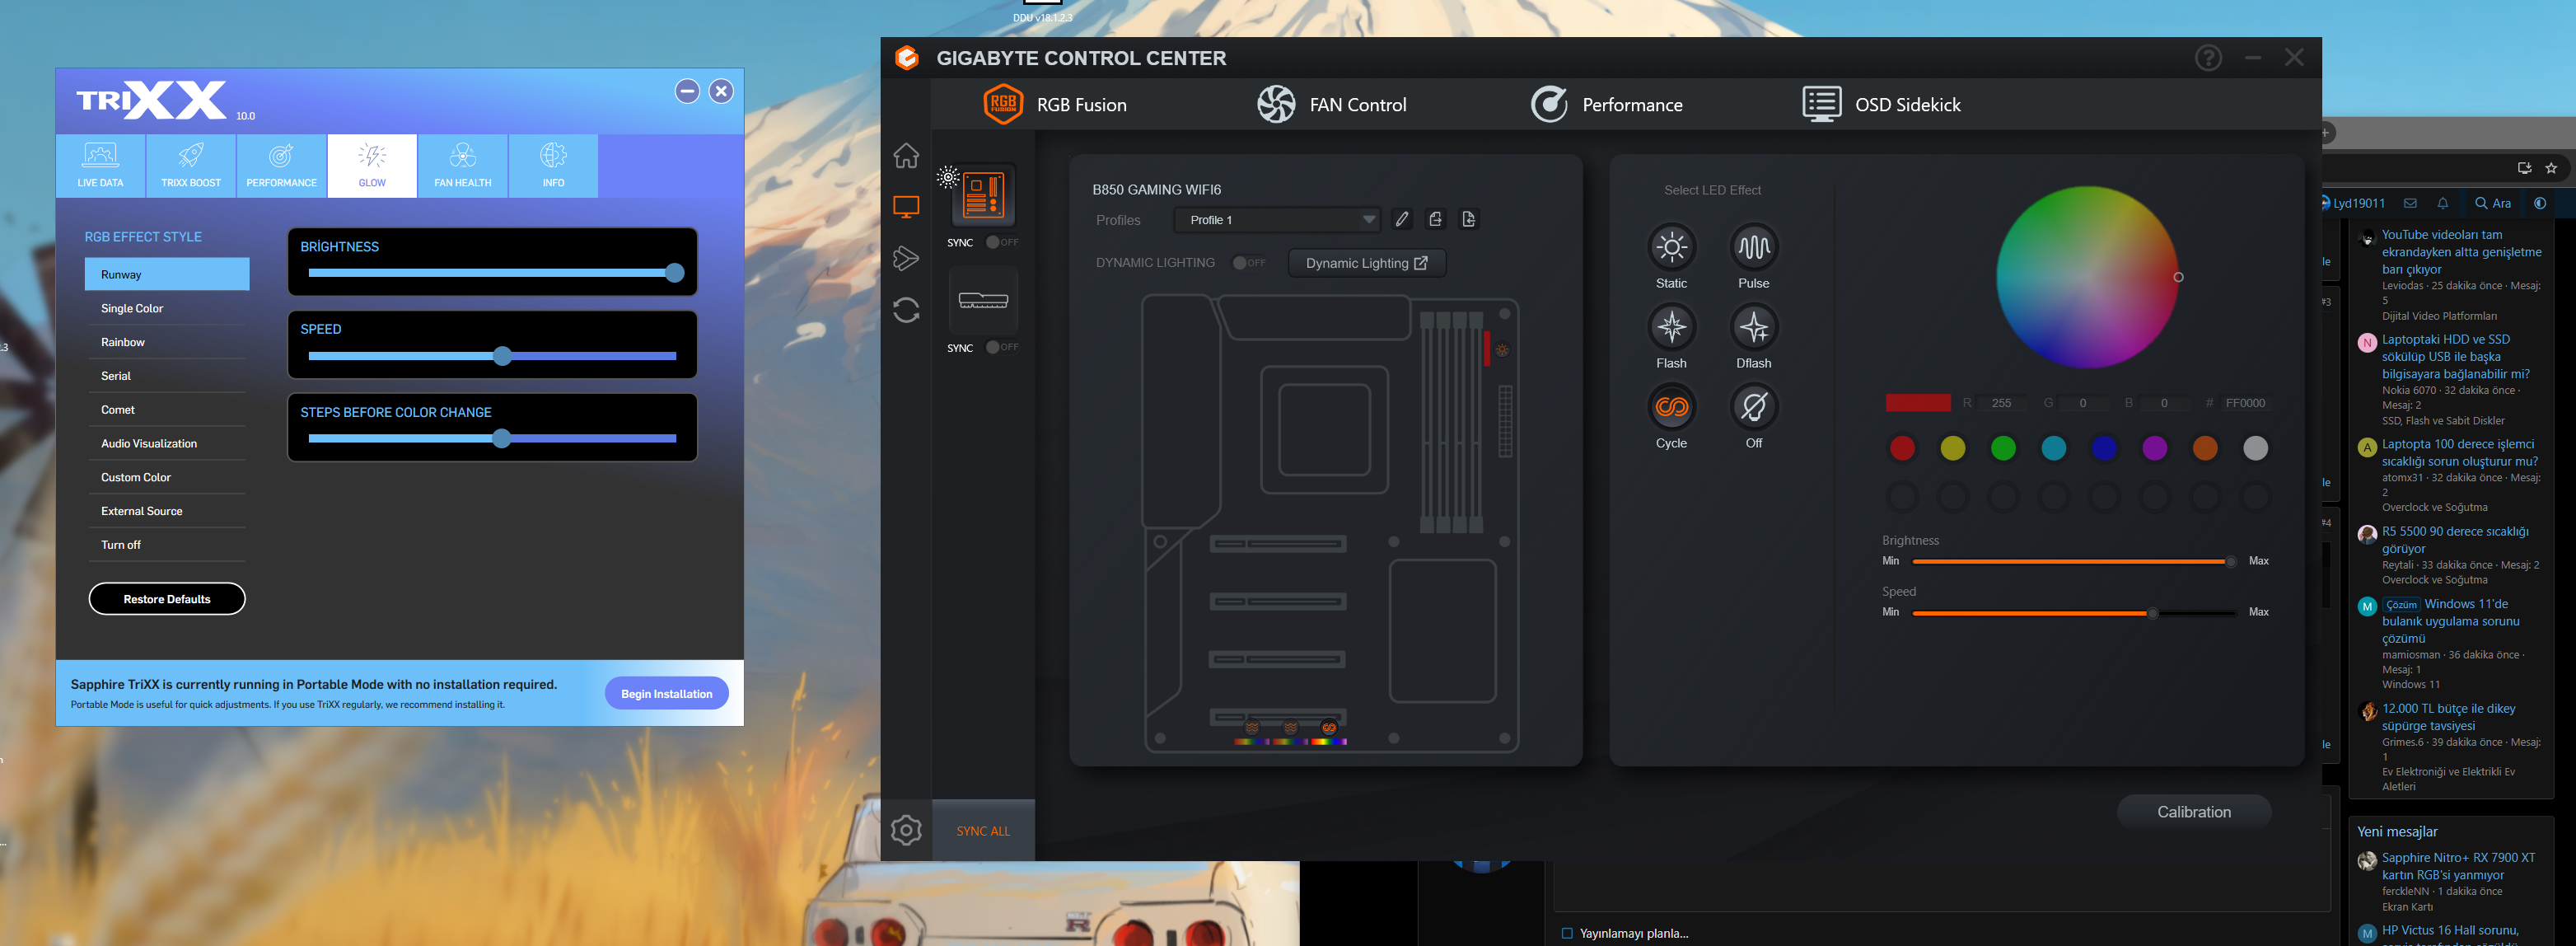
Task: Click the forum notifications bell icon
Action: 2443,203
